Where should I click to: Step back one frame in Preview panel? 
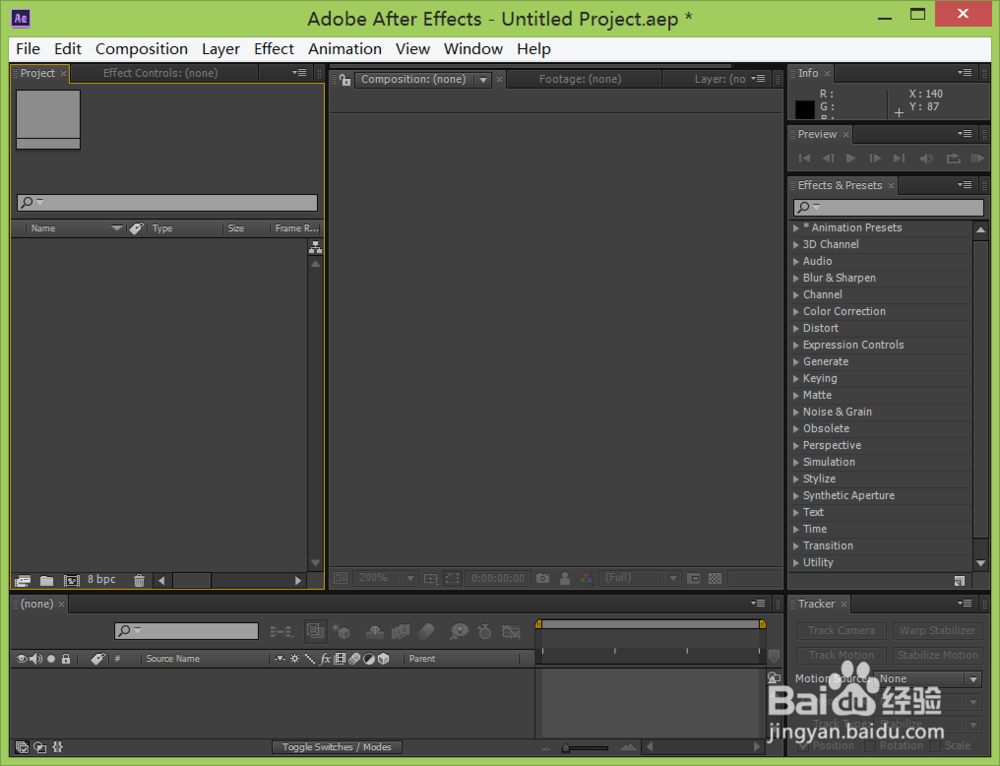click(x=828, y=158)
